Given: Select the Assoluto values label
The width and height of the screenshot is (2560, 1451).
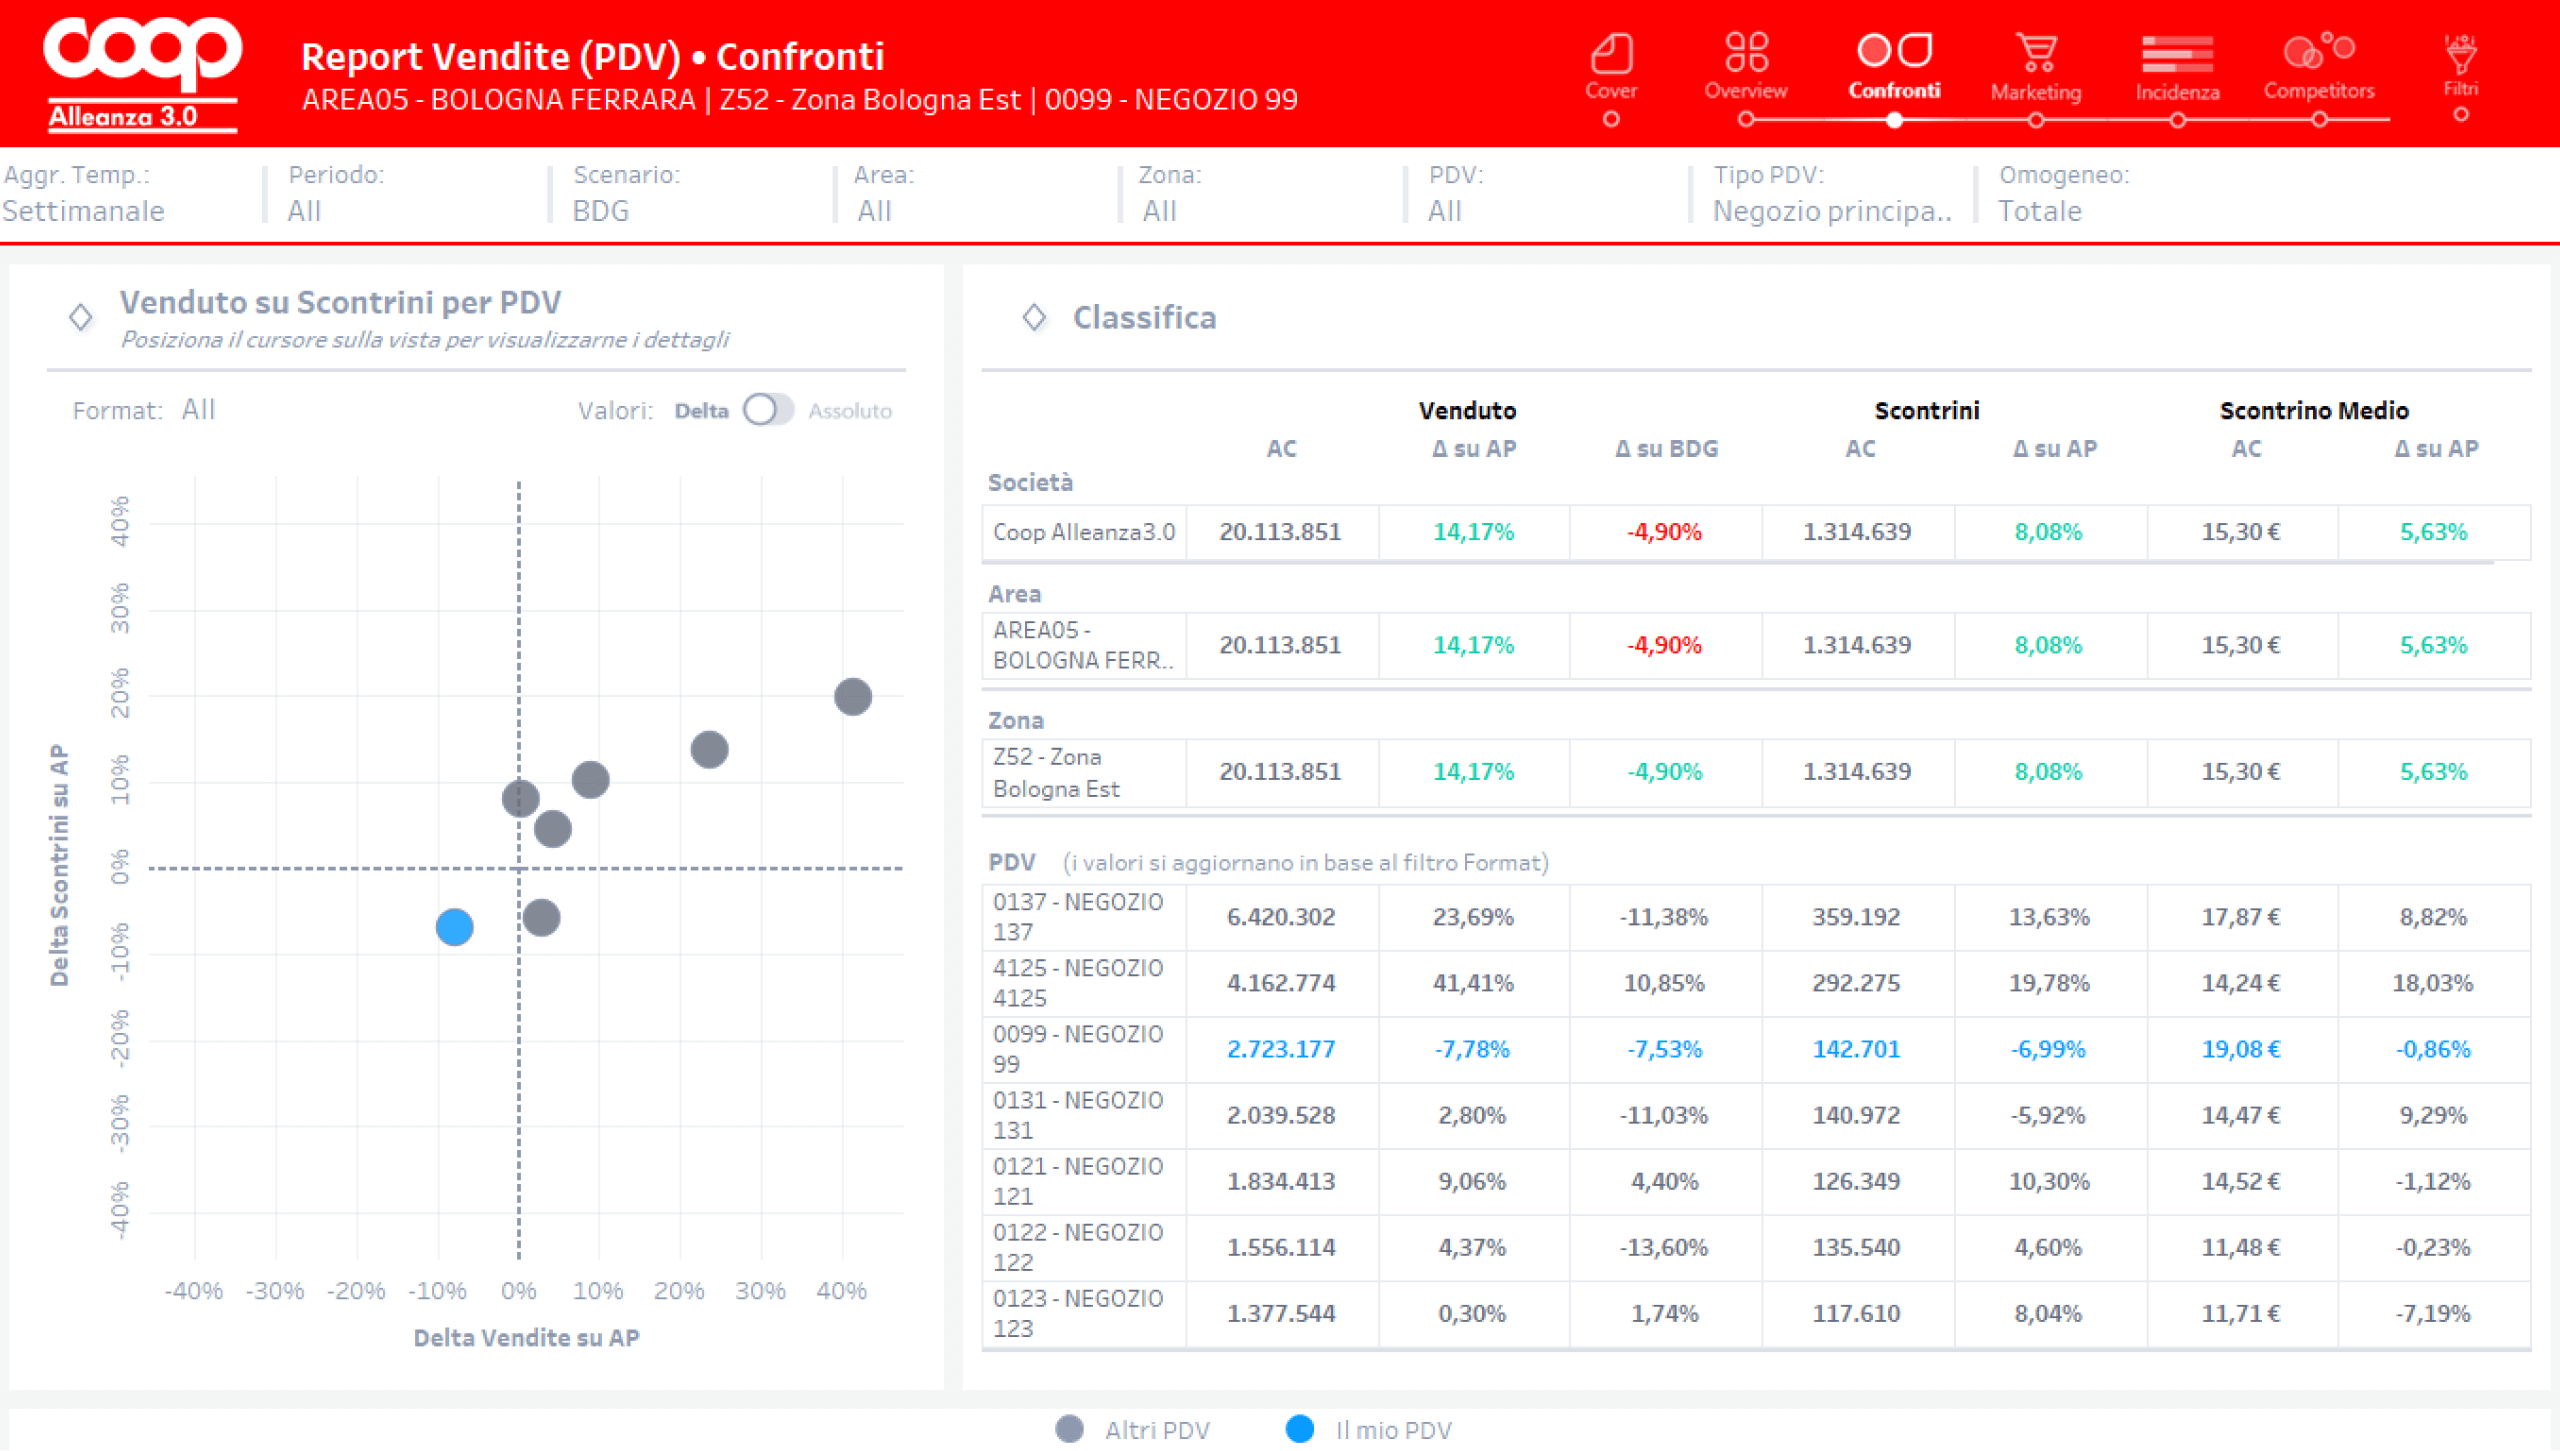Looking at the screenshot, I should pyautogui.click(x=850, y=411).
